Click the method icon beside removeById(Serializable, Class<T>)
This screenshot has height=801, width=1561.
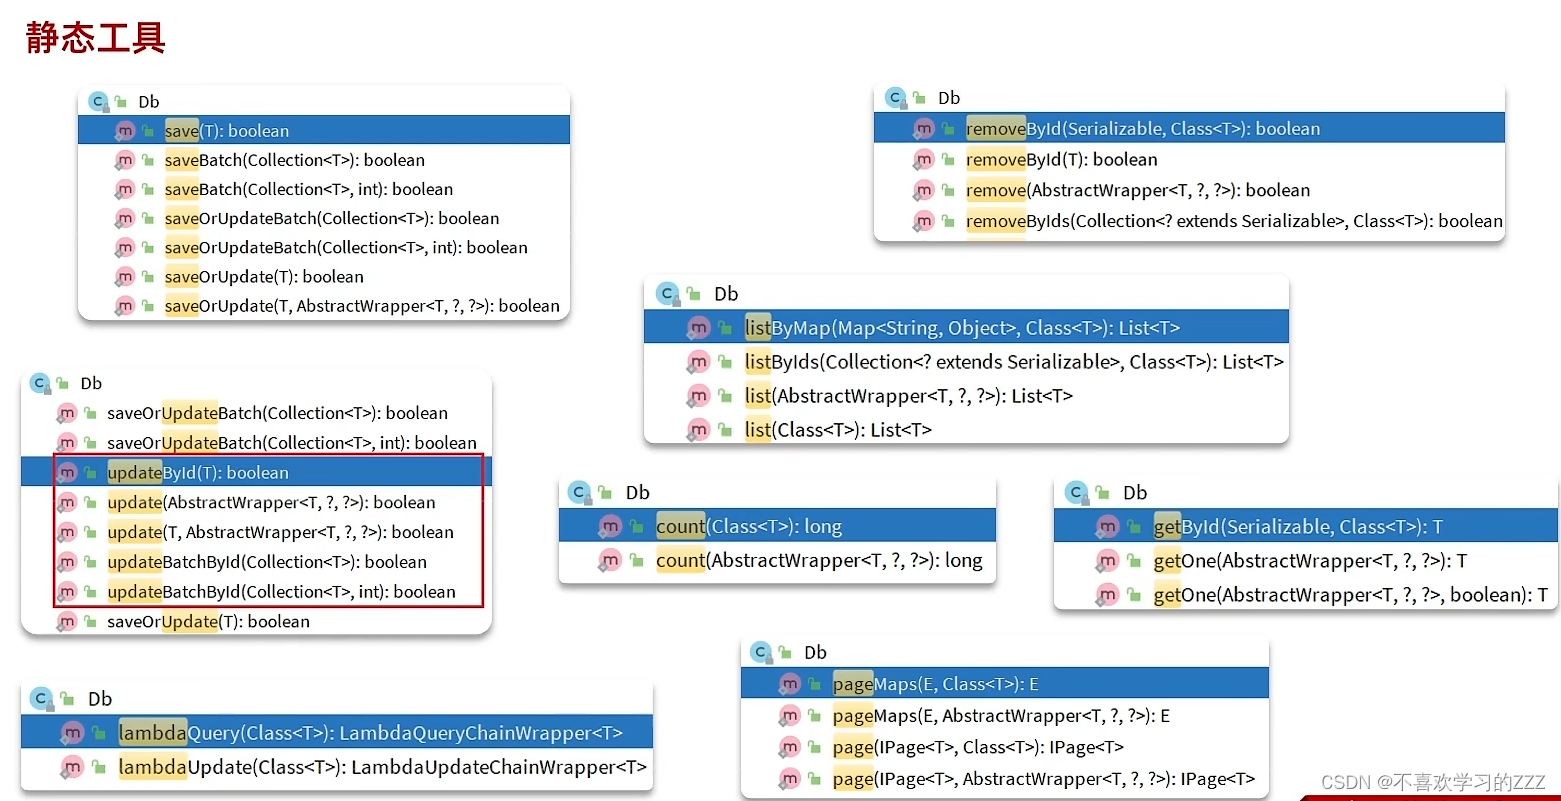click(x=923, y=128)
